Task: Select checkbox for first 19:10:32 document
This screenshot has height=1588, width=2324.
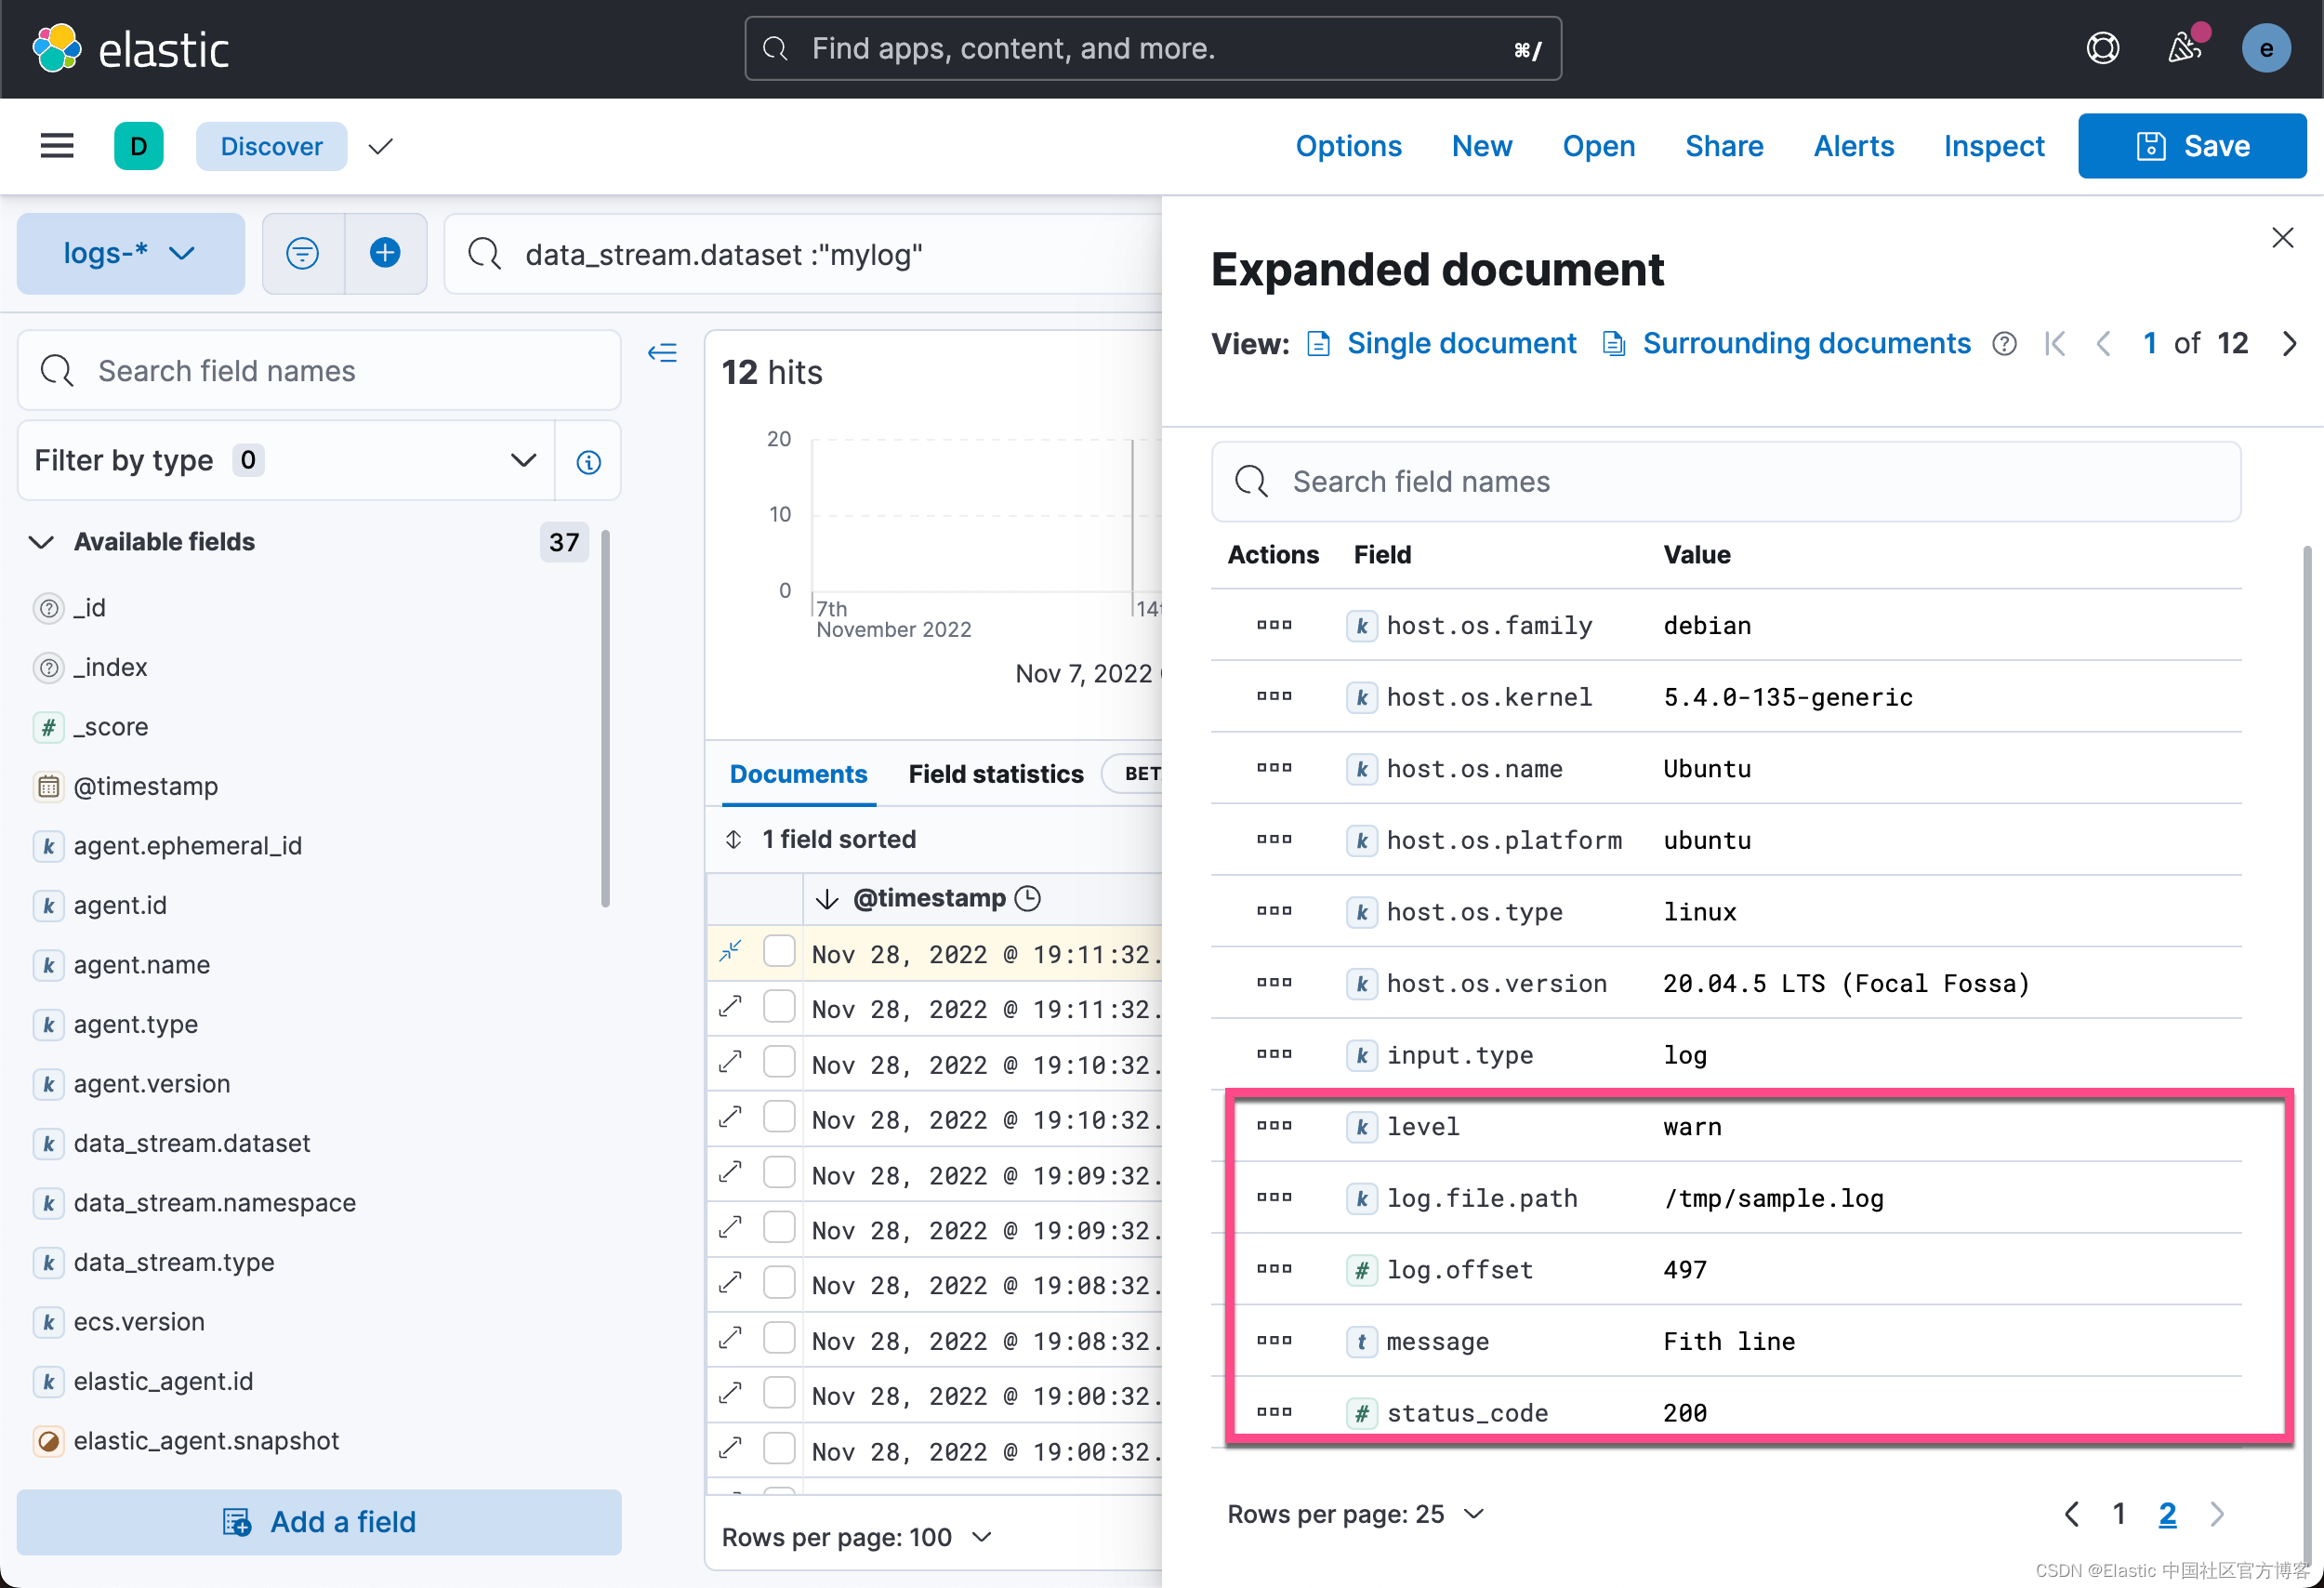Action: pos(778,1062)
